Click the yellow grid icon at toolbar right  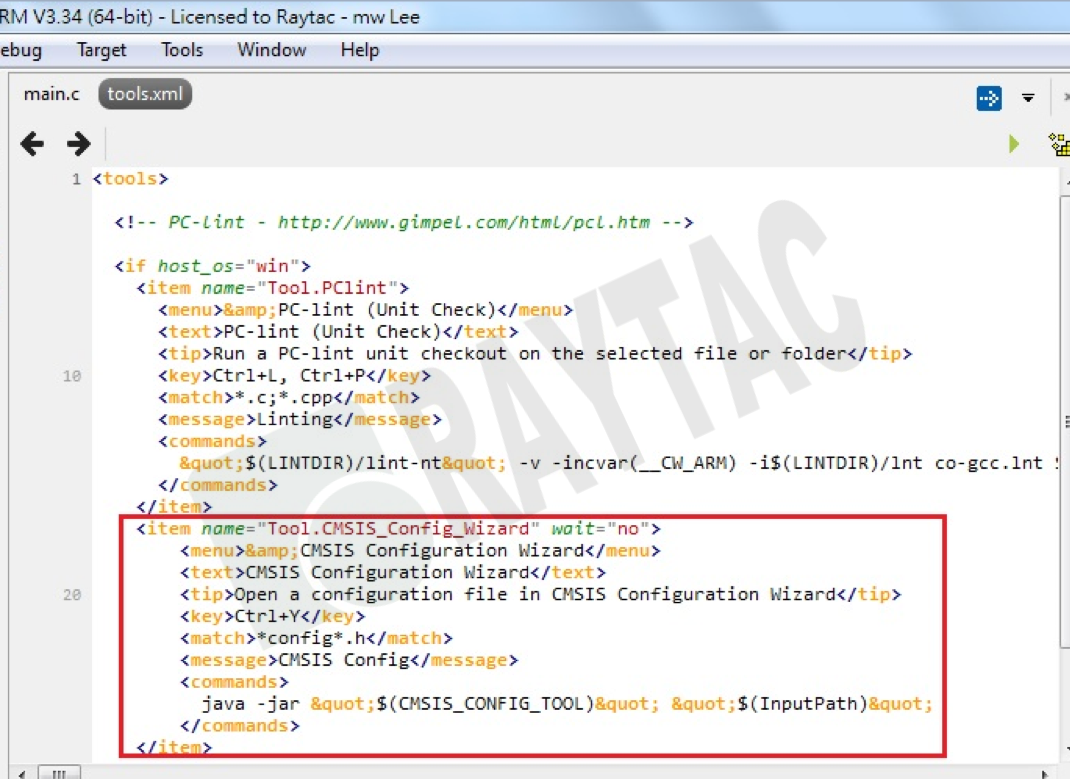1059,145
